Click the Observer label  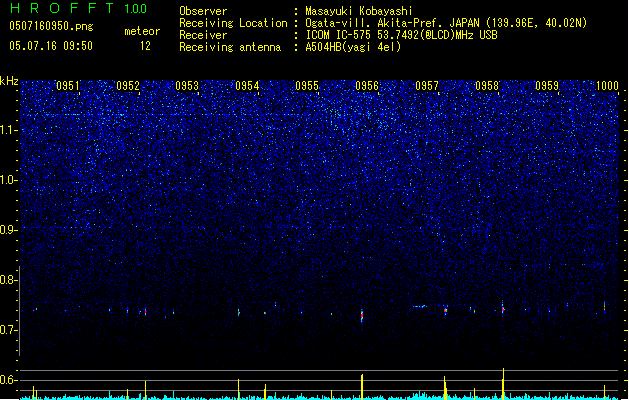tap(203, 11)
